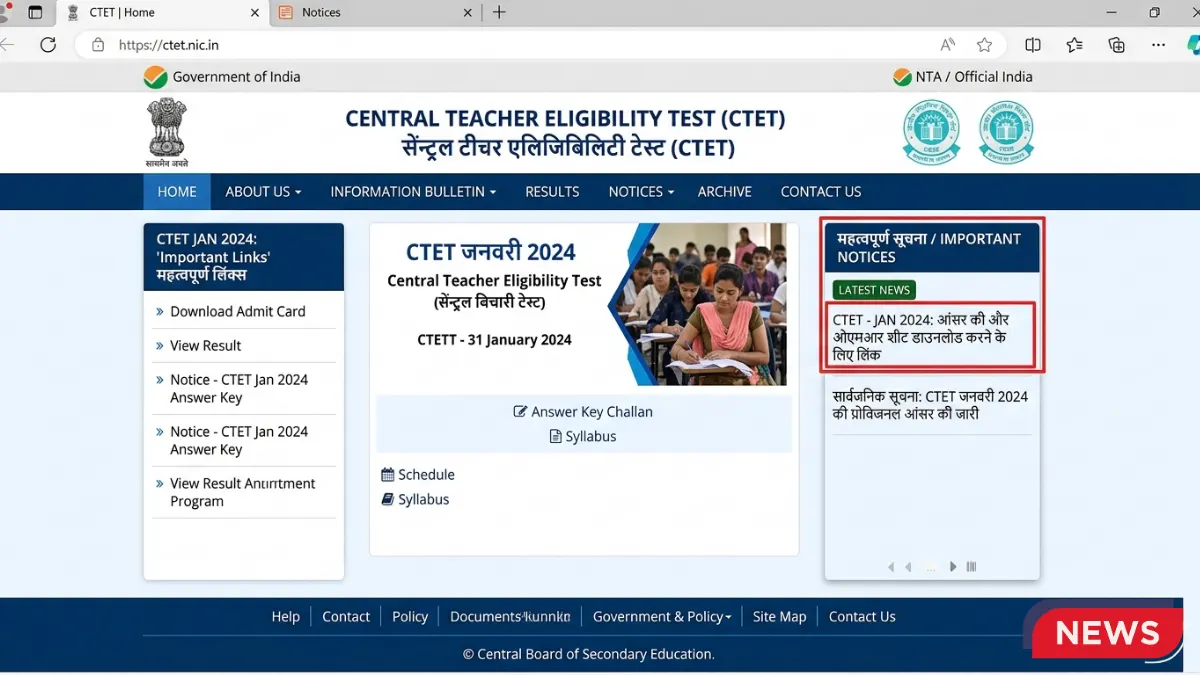This screenshot has width=1200, height=675.
Task: Click the Government of India emblem logo
Action: tap(166, 132)
